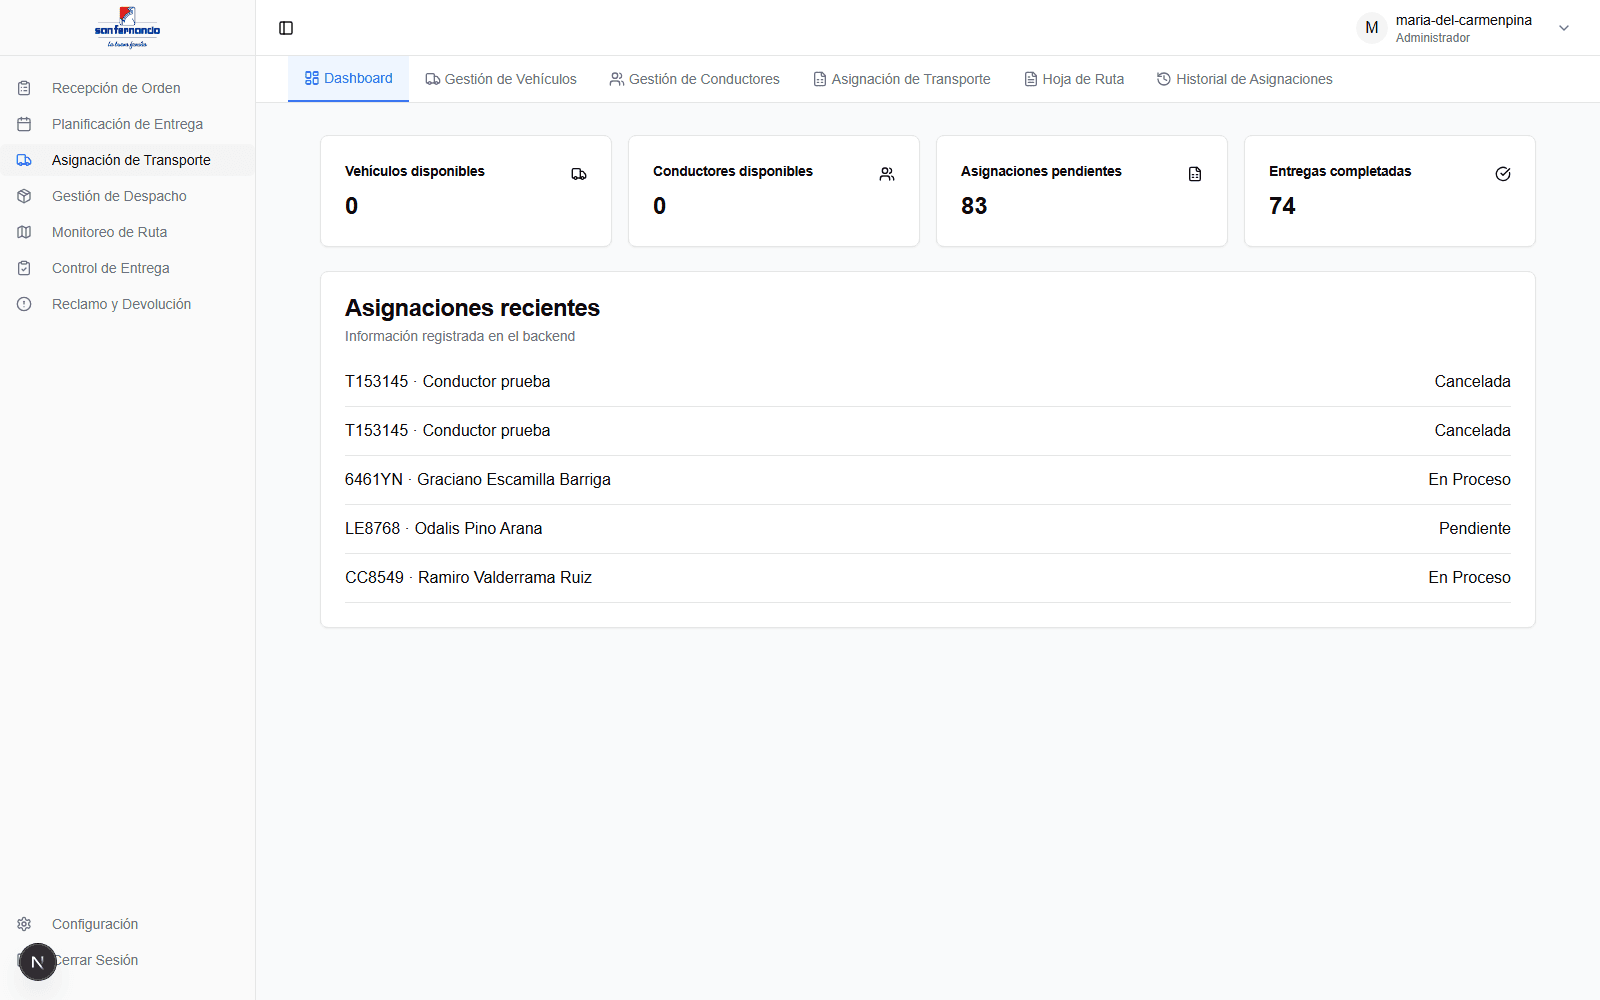The image size is (1600, 1000).
Task: Click the Pendiente status
Action: coord(1474,529)
